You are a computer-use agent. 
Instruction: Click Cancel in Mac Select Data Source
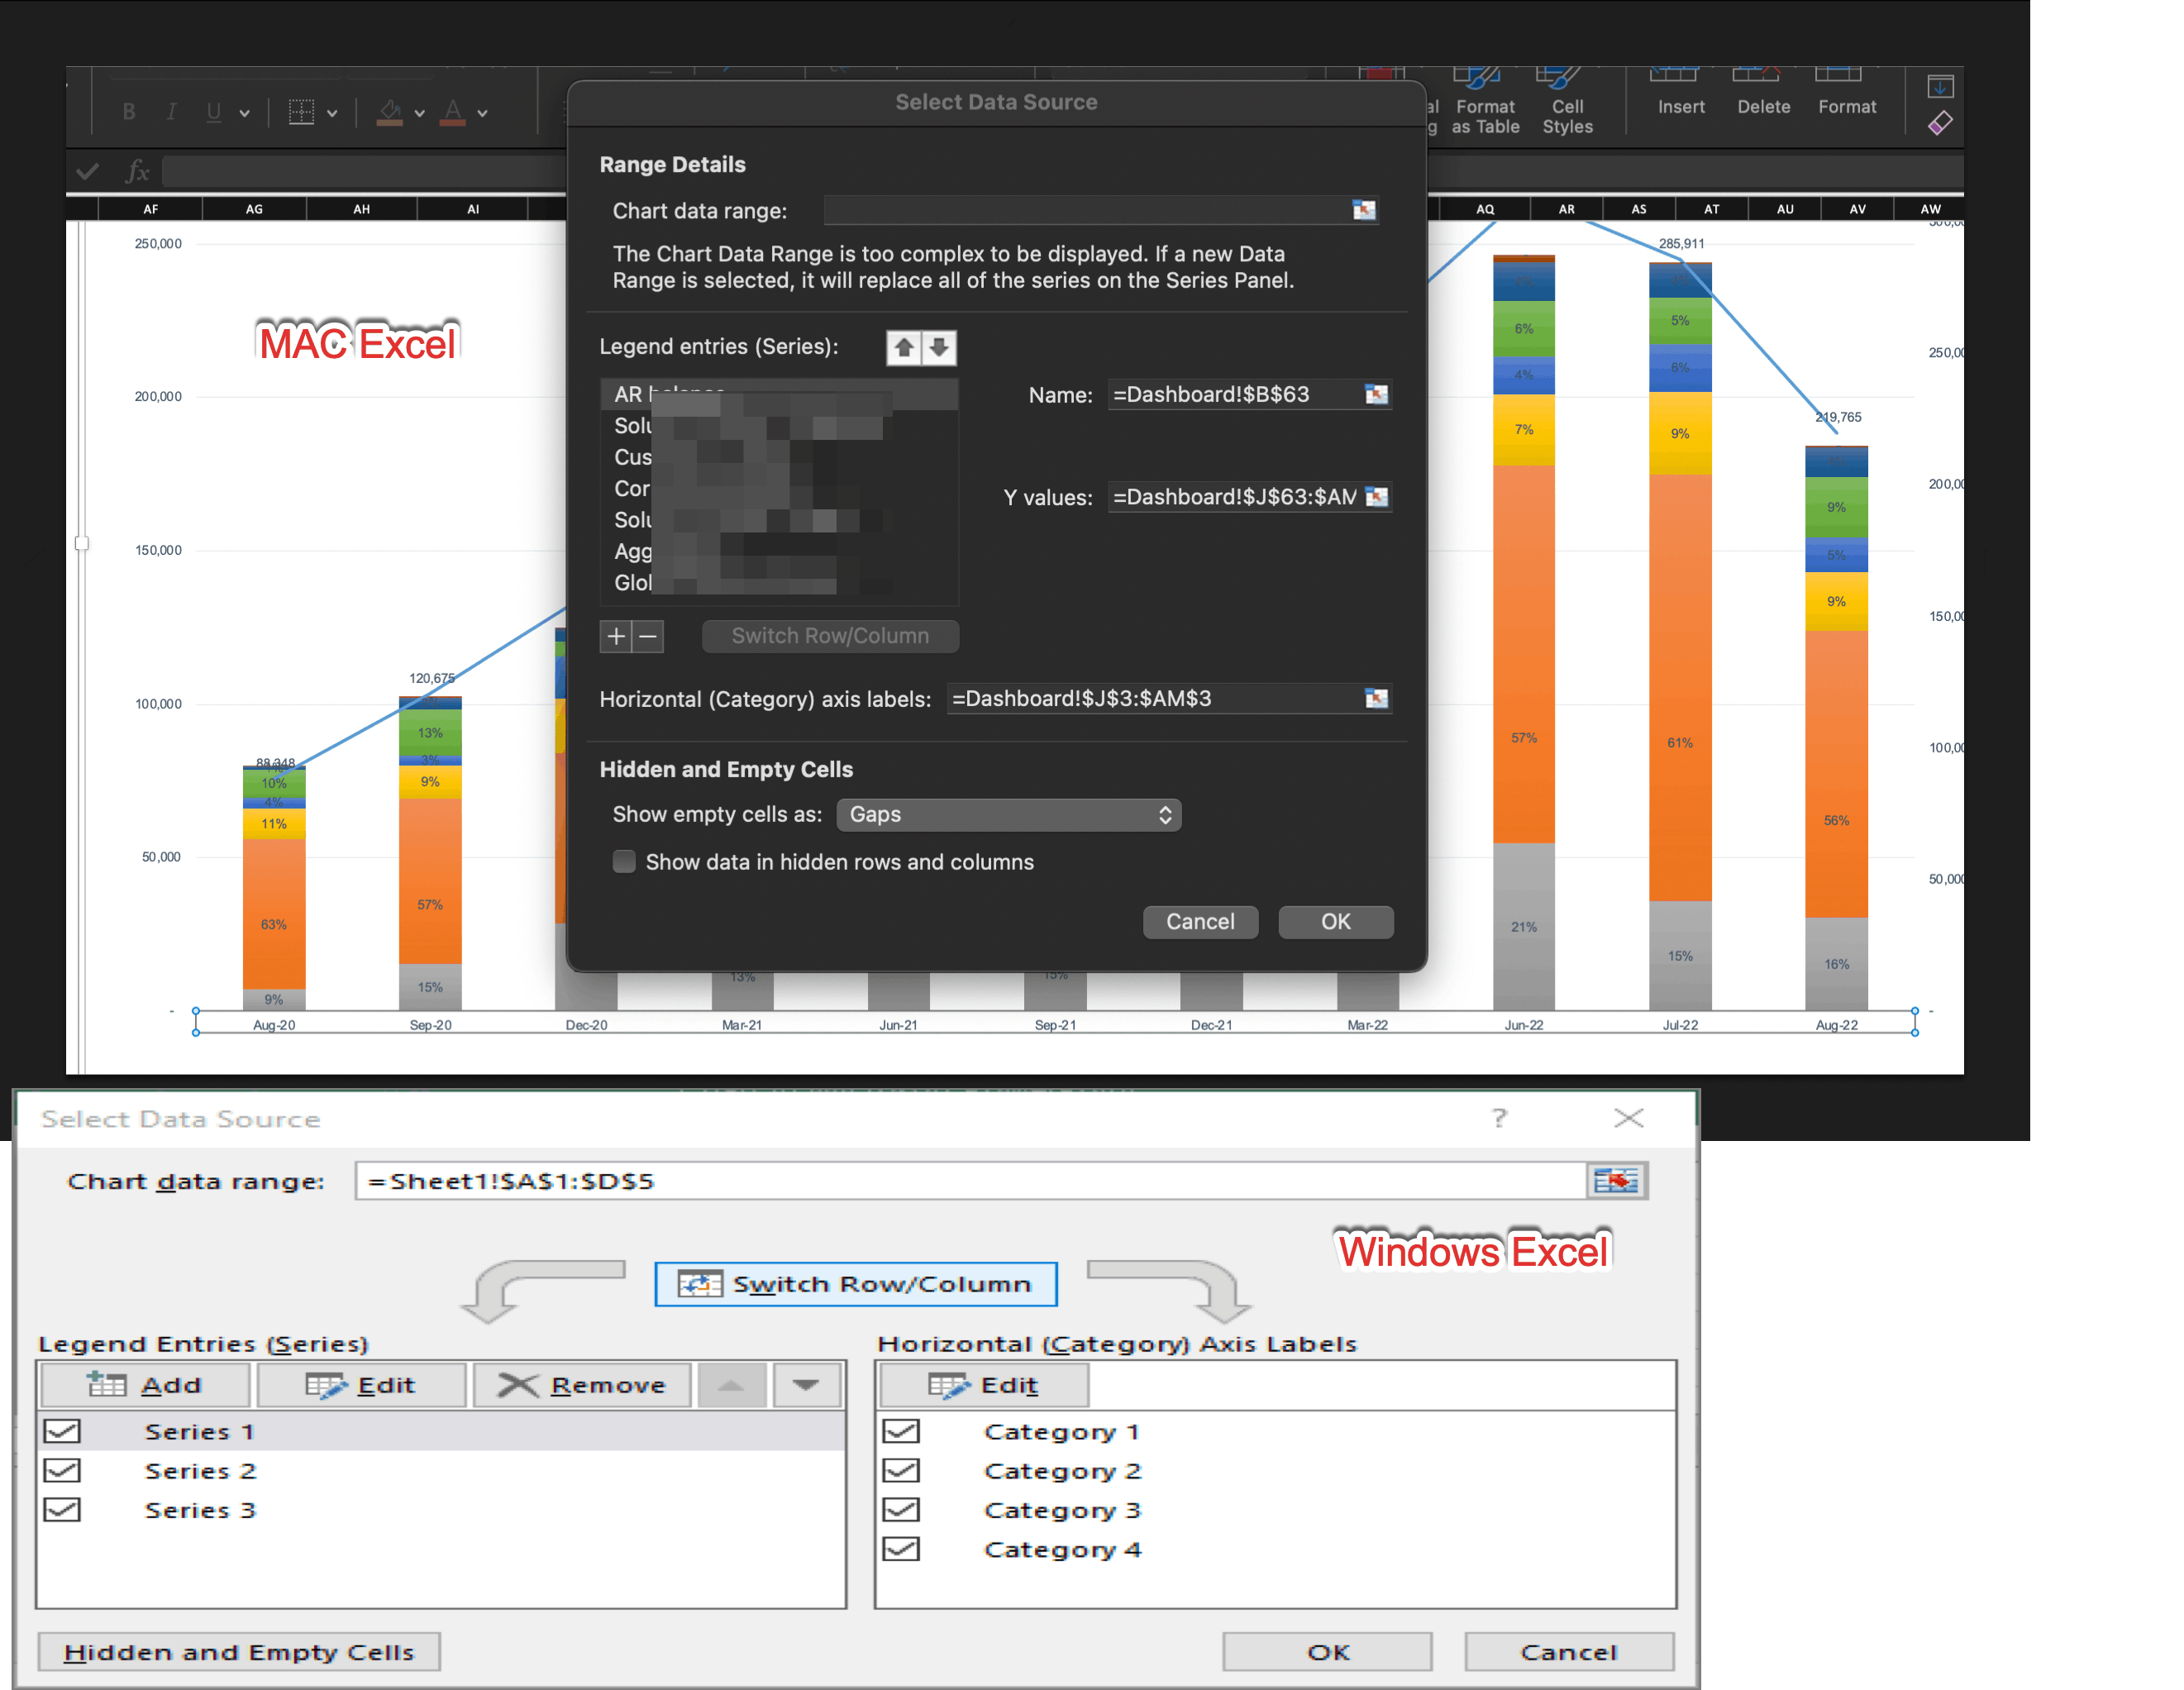tap(1200, 921)
